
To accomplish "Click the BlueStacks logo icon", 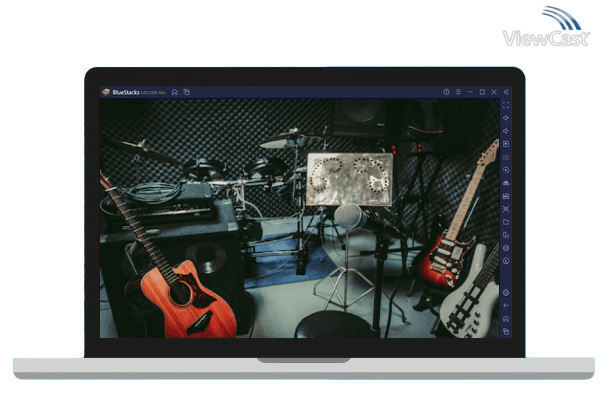I will tap(106, 92).
